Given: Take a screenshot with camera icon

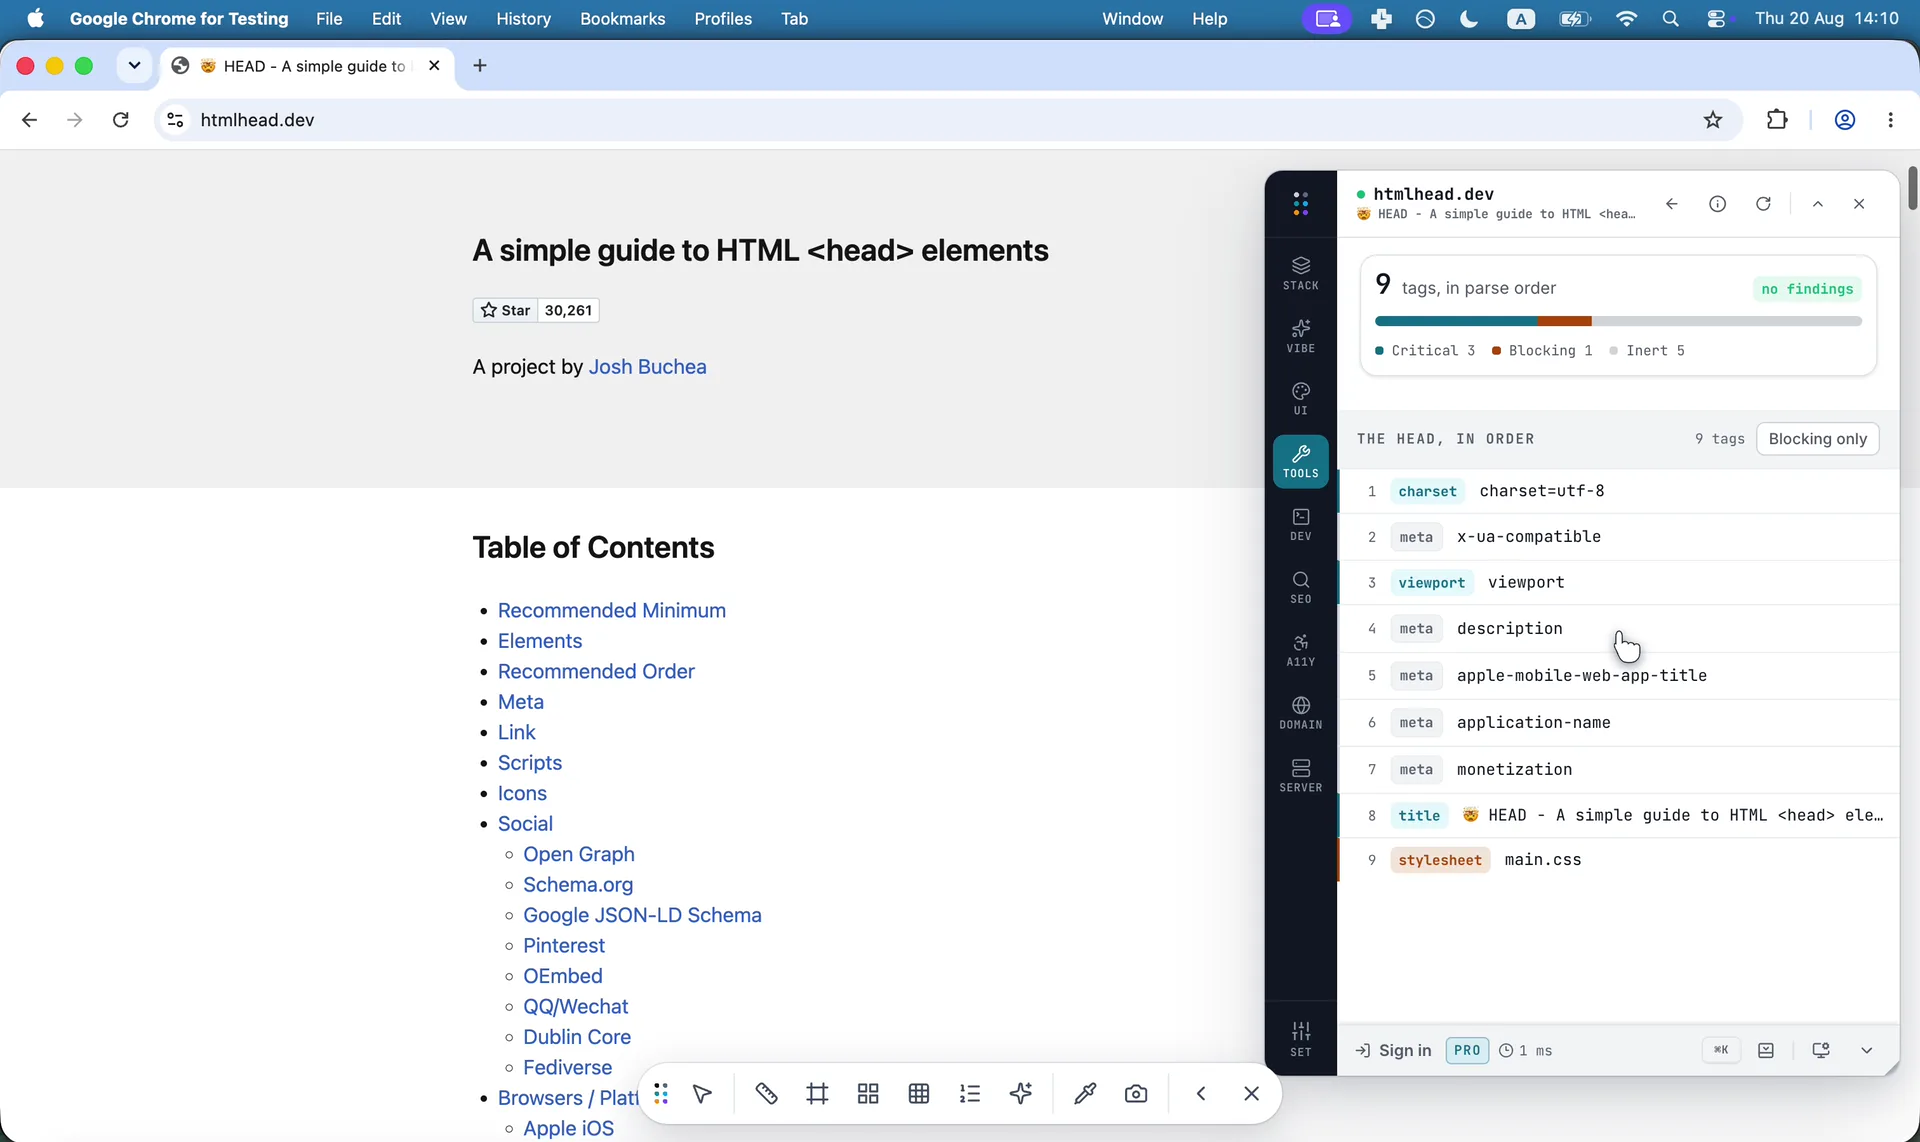Looking at the screenshot, I should coord(1135,1094).
